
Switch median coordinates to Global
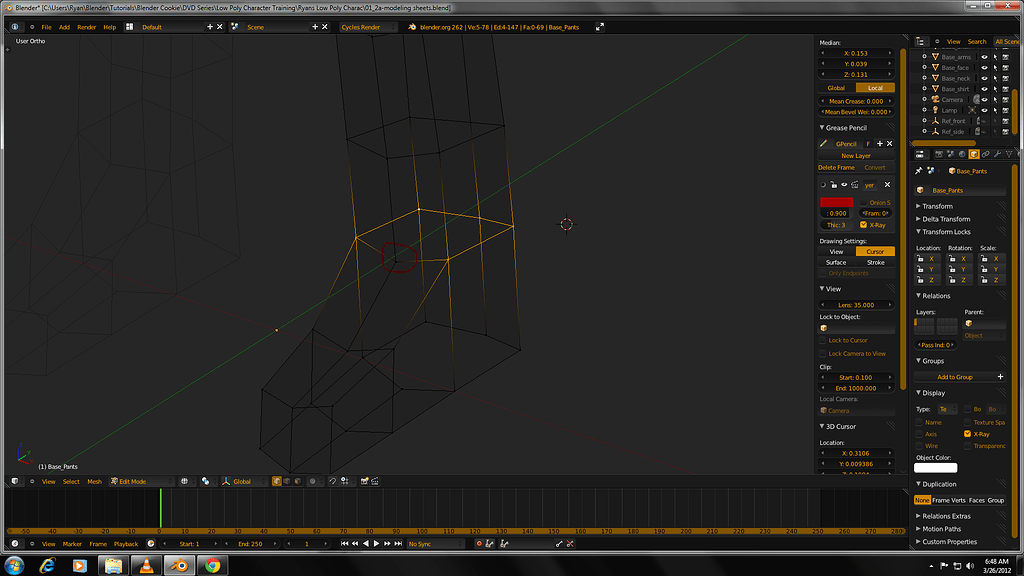pyautogui.click(x=837, y=88)
